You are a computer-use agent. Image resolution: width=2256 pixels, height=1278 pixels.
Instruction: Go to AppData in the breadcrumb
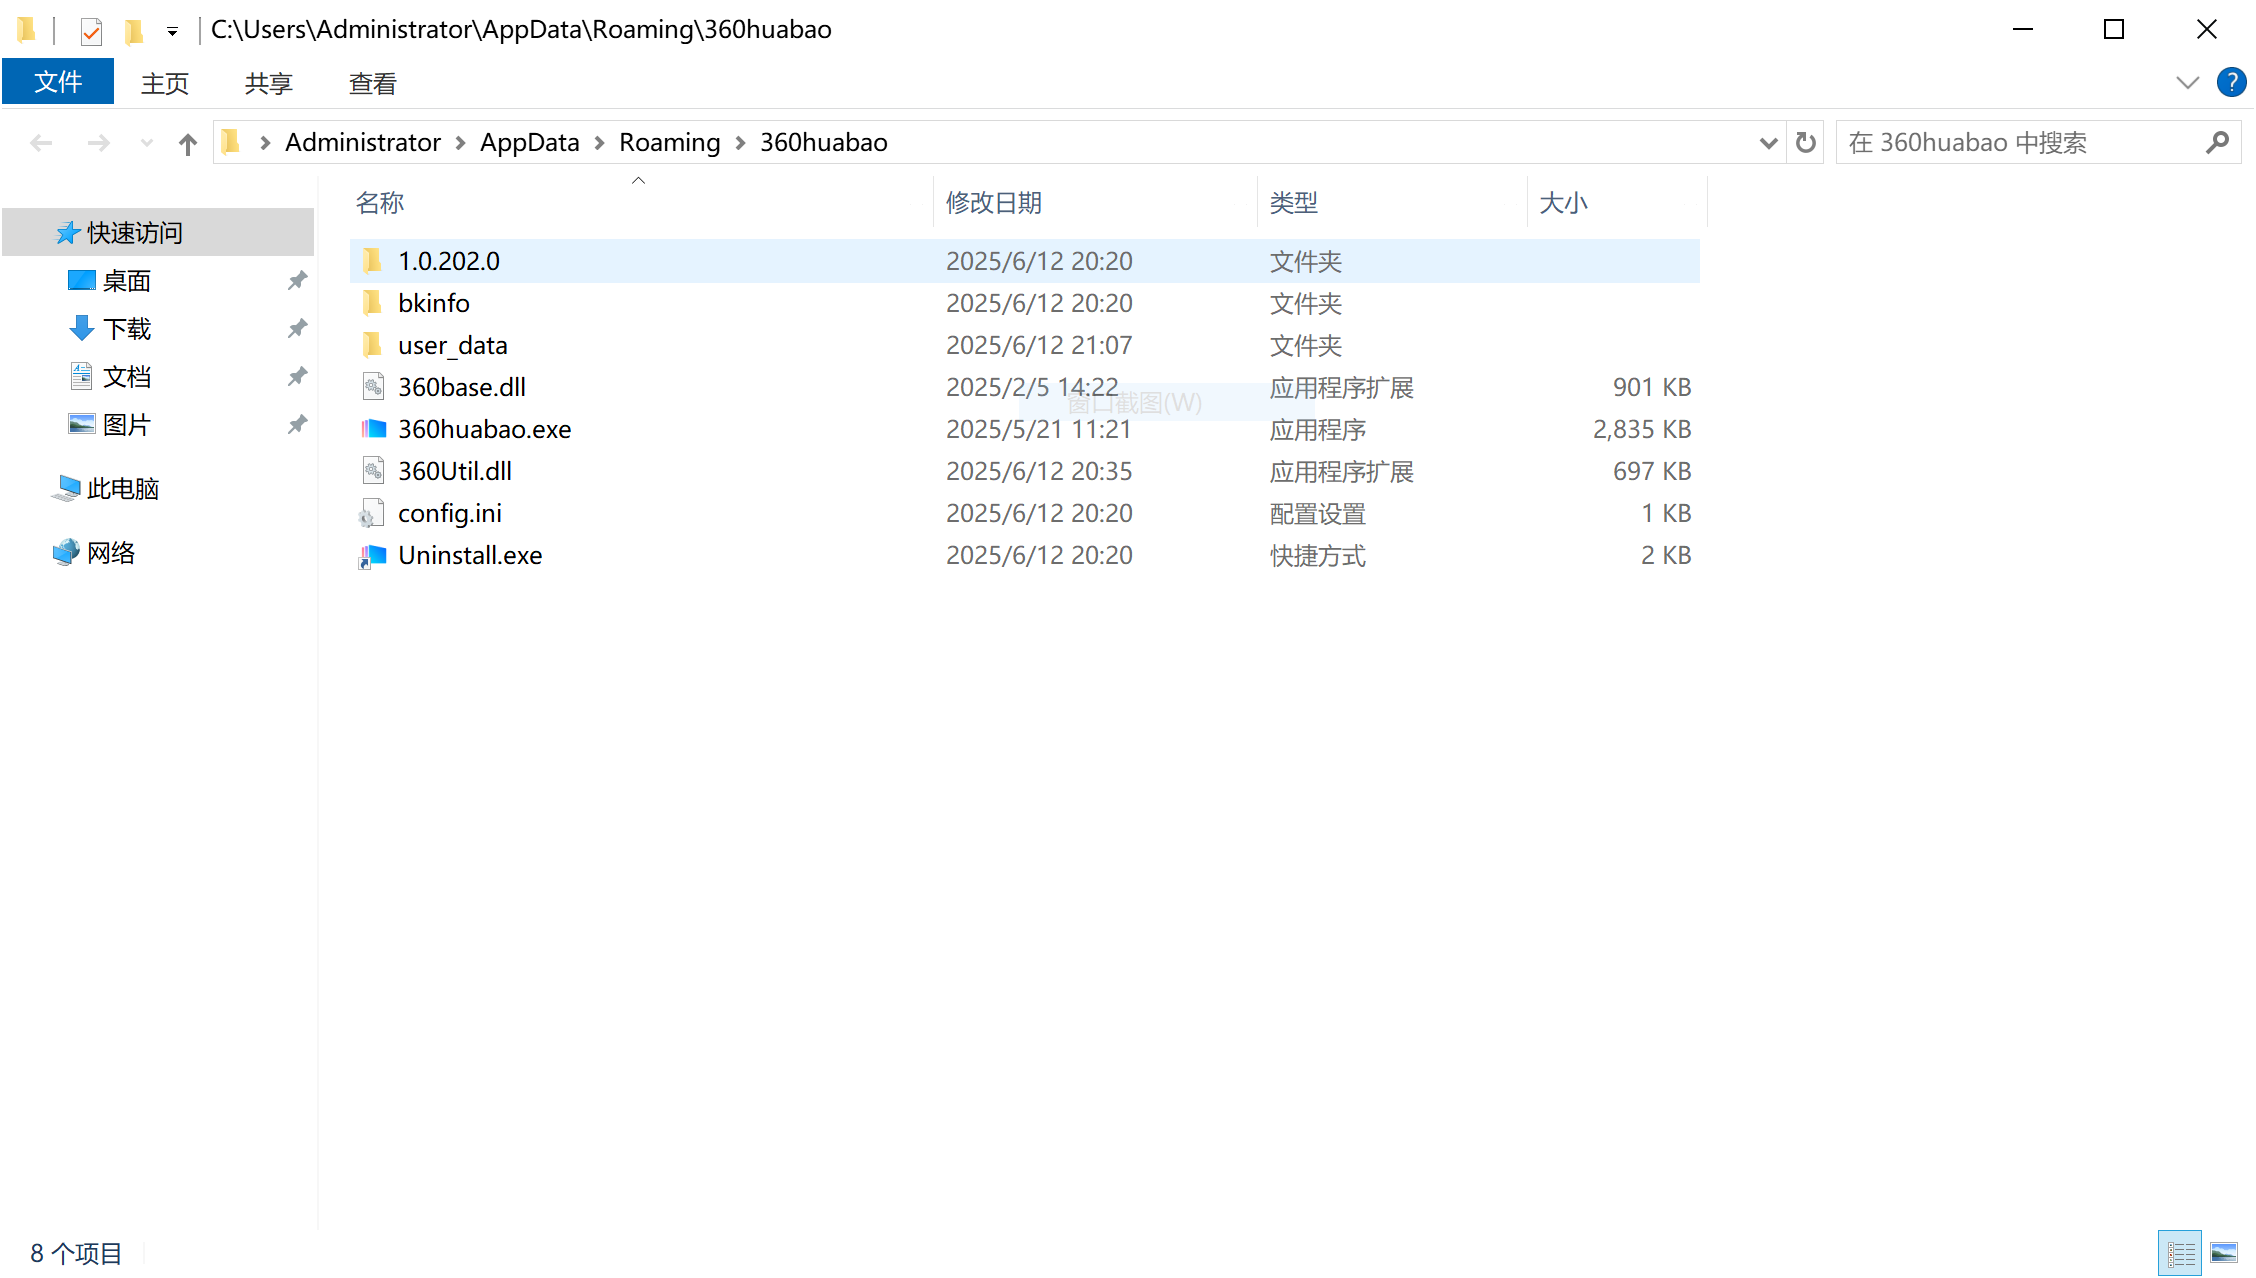click(529, 143)
